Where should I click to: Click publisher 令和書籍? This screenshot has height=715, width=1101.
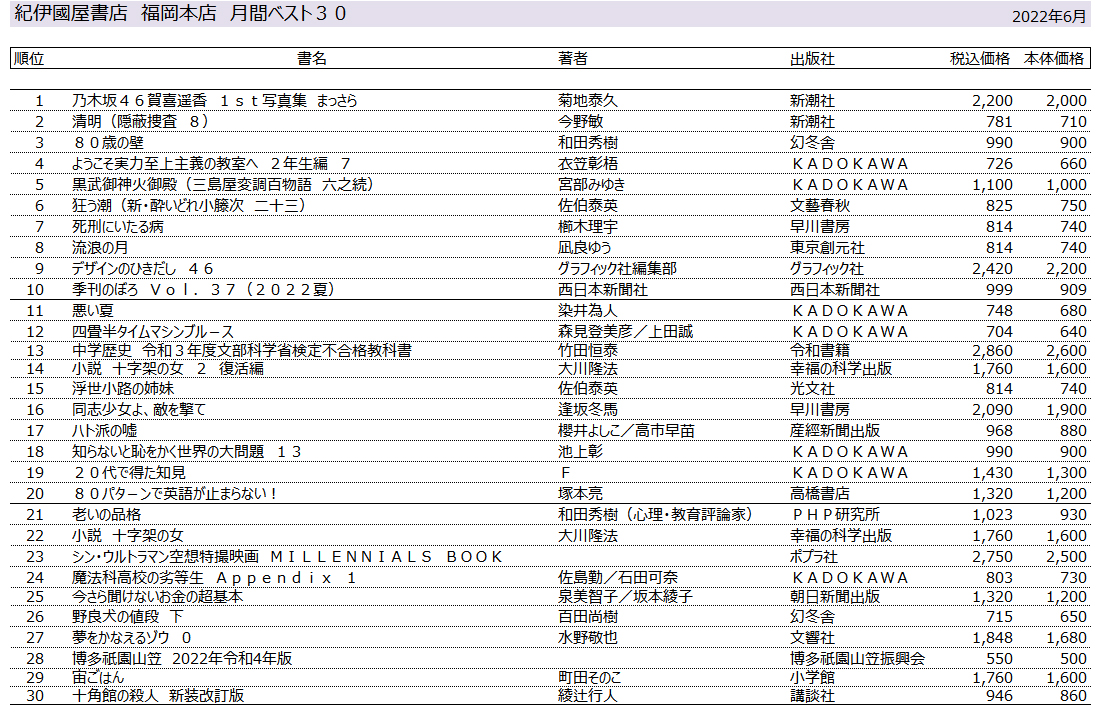click(819, 350)
